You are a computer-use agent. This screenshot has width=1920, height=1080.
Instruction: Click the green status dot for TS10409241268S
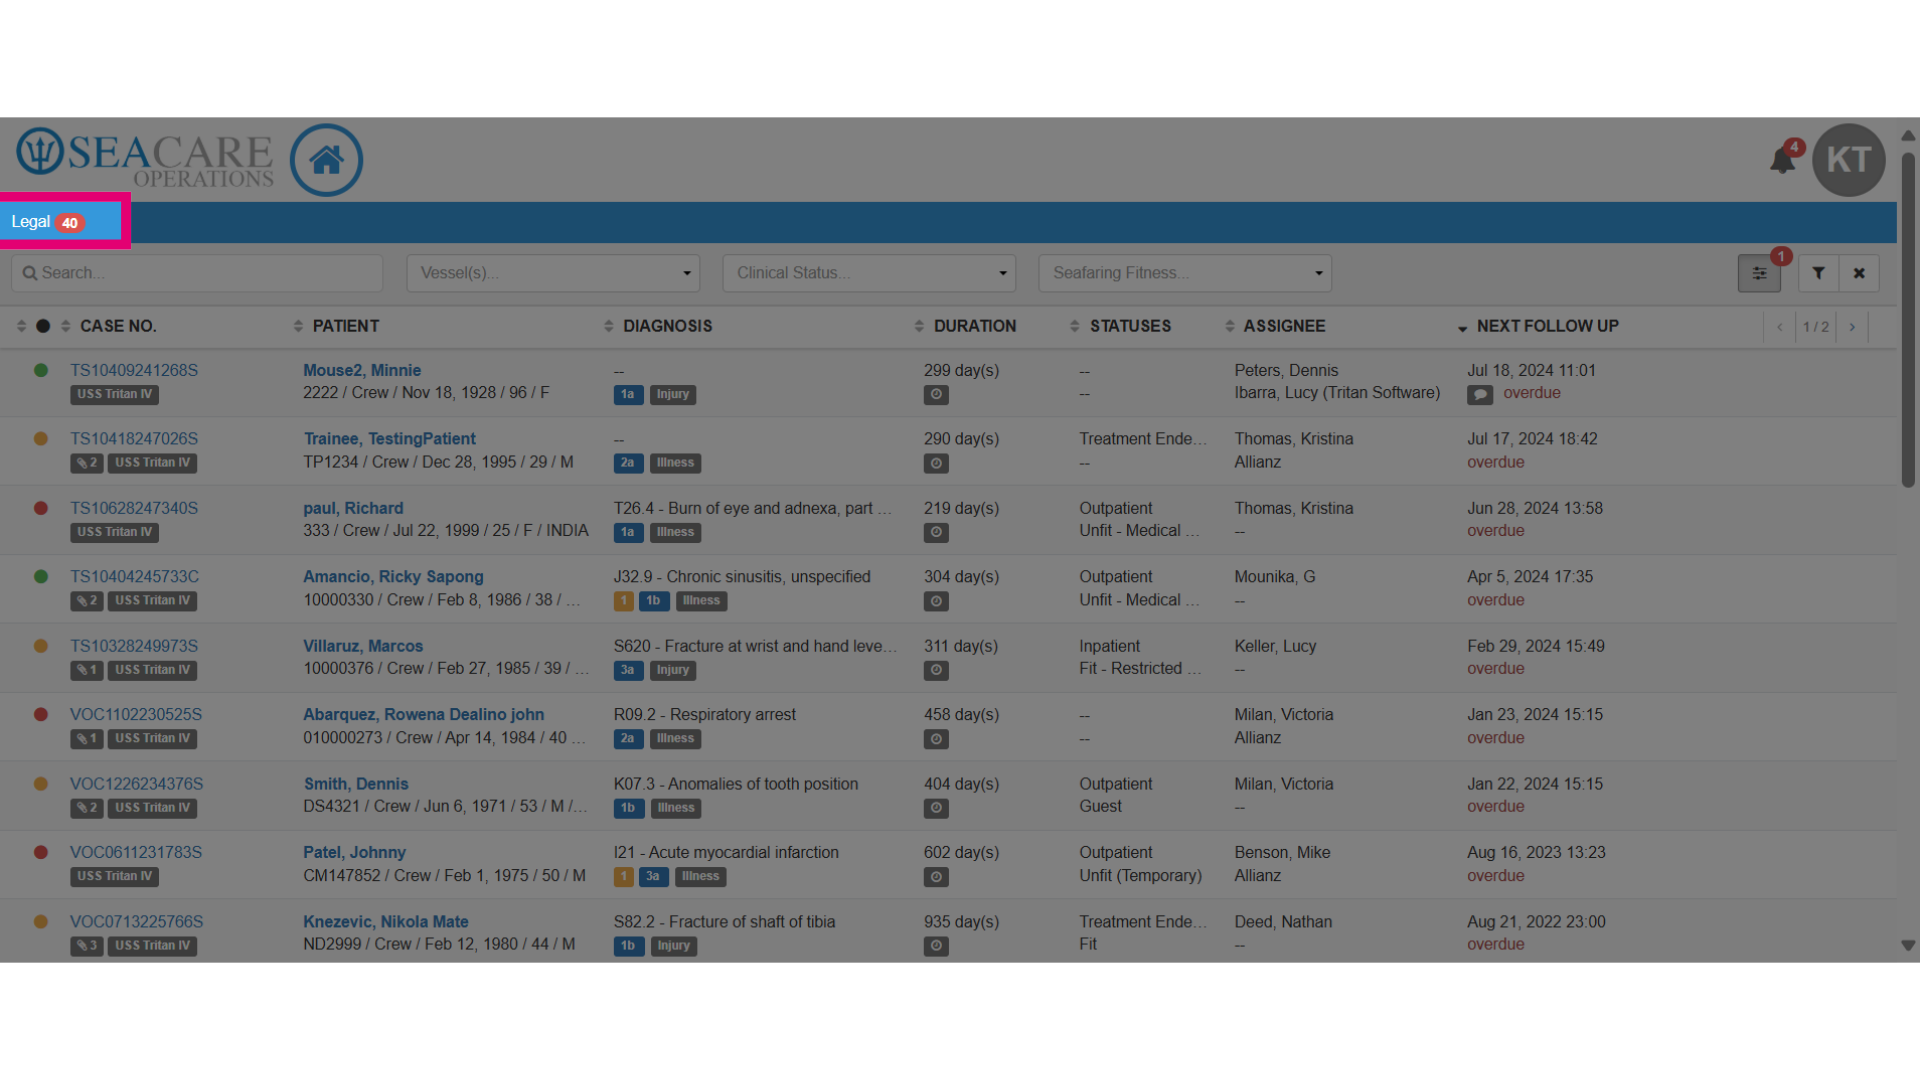point(41,370)
